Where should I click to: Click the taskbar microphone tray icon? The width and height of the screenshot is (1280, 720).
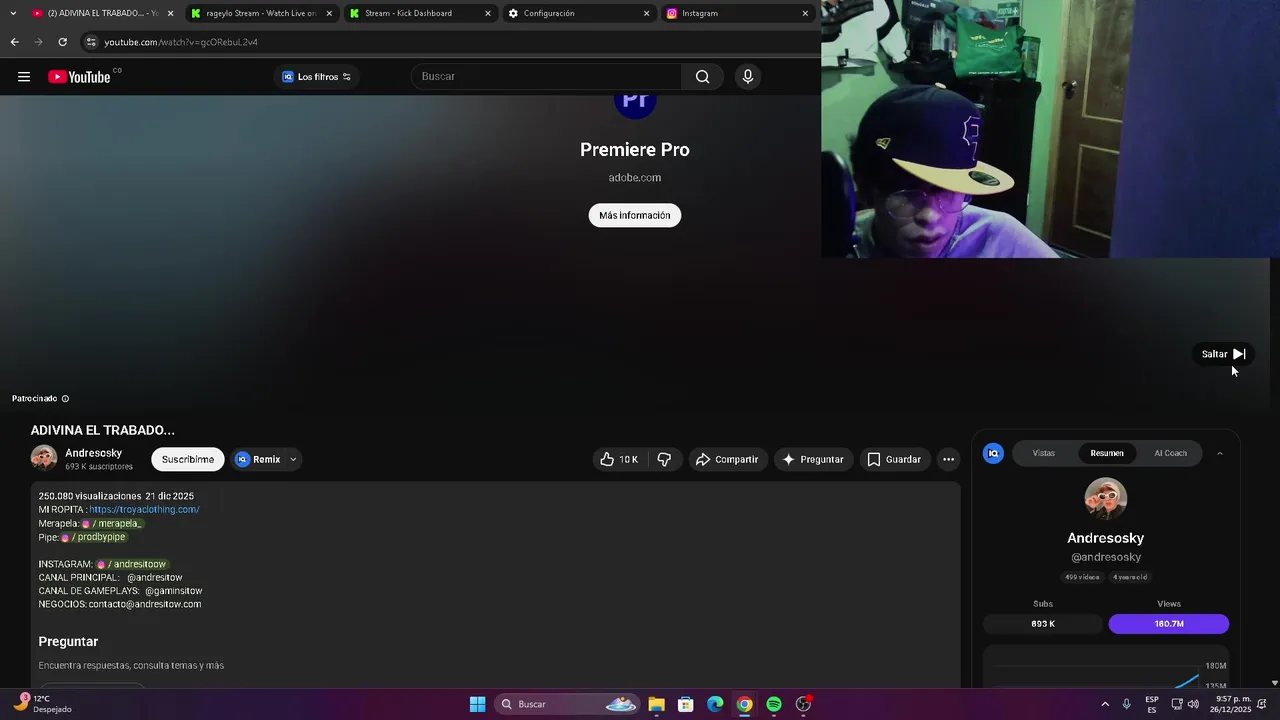(x=1127, y=704)
